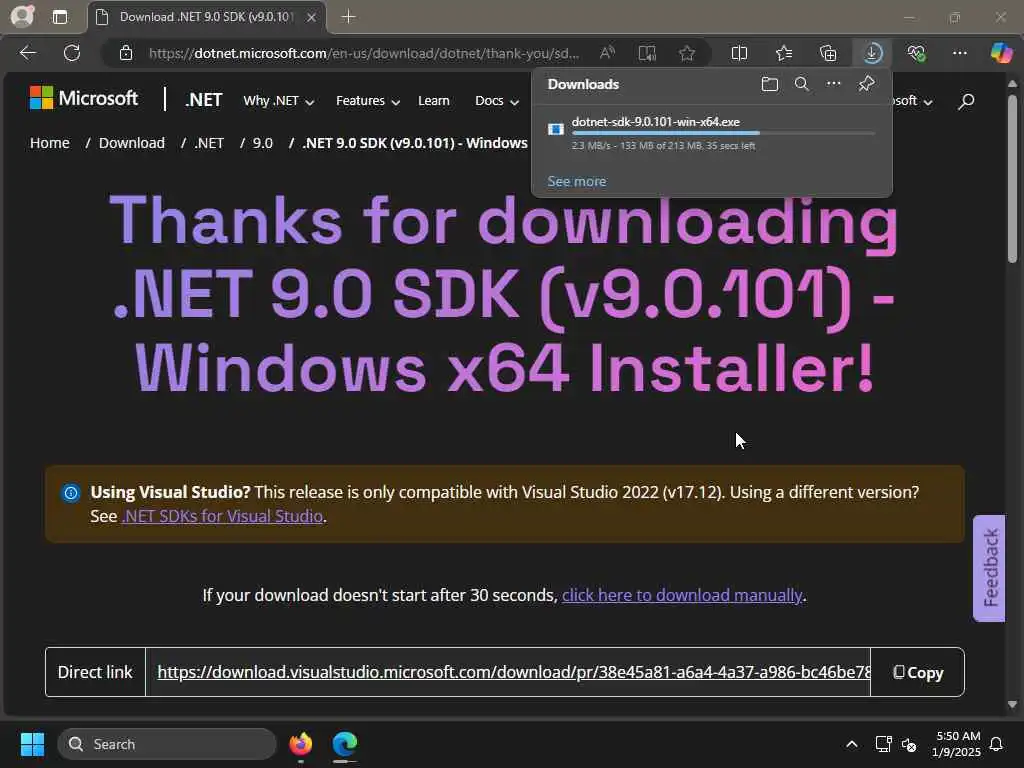Open the website search magnifier icon

tap(966, 101)
